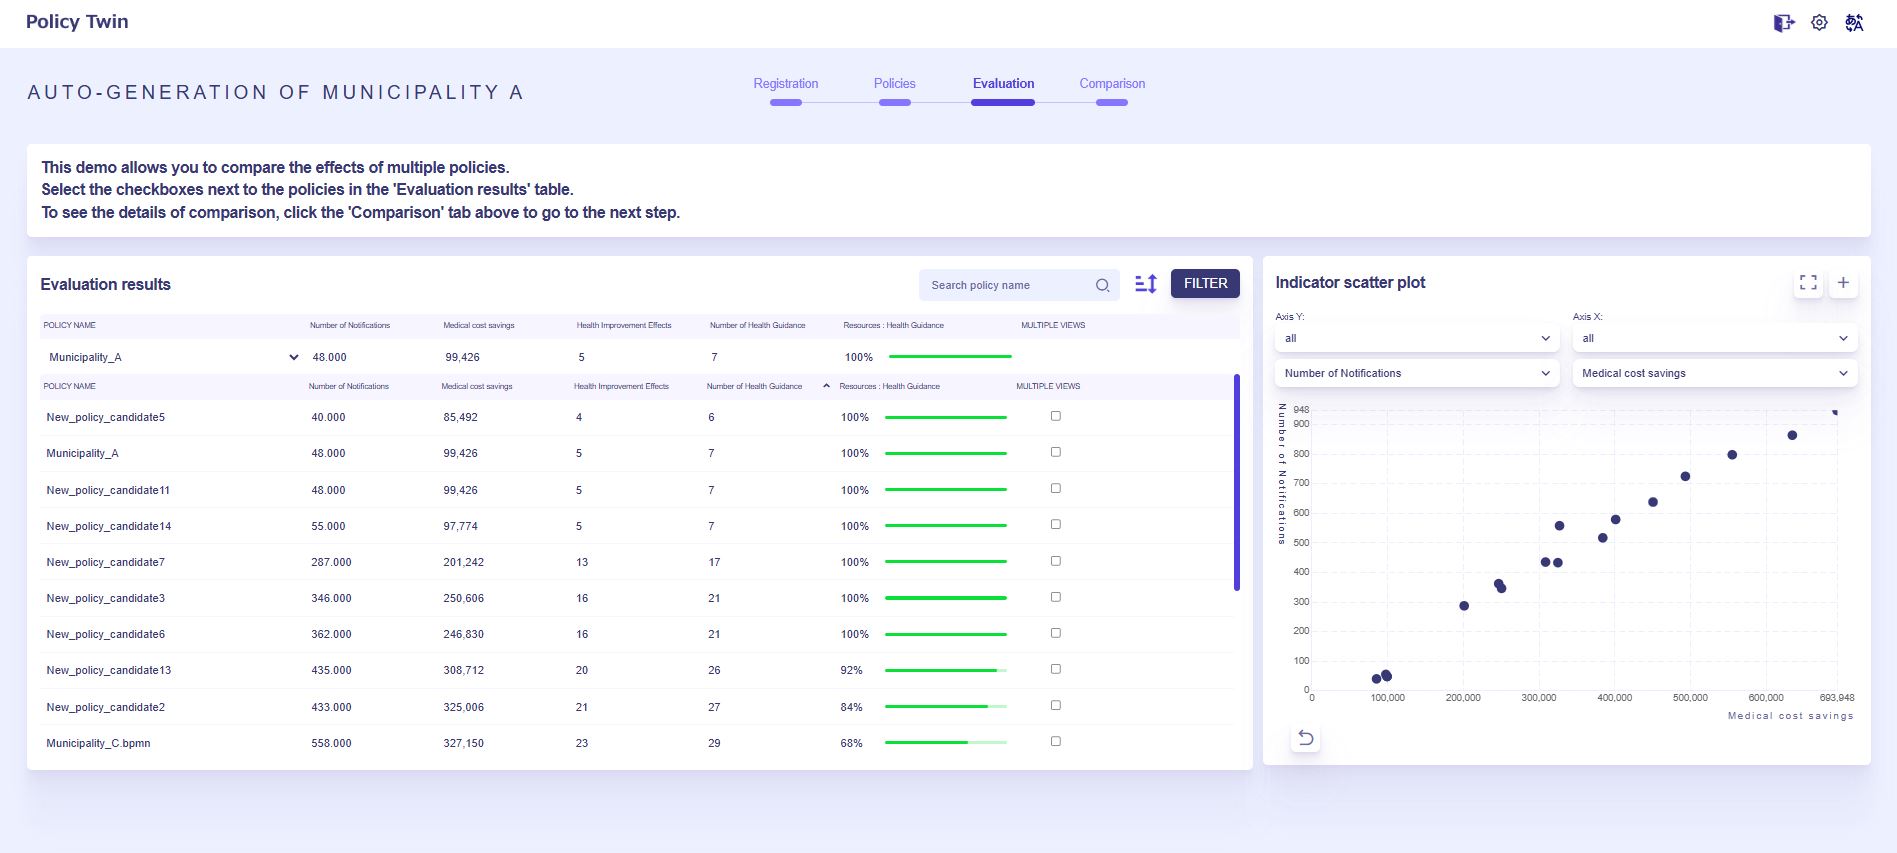
Task: Click the logout icon in the header
Action: point(1784,22)
